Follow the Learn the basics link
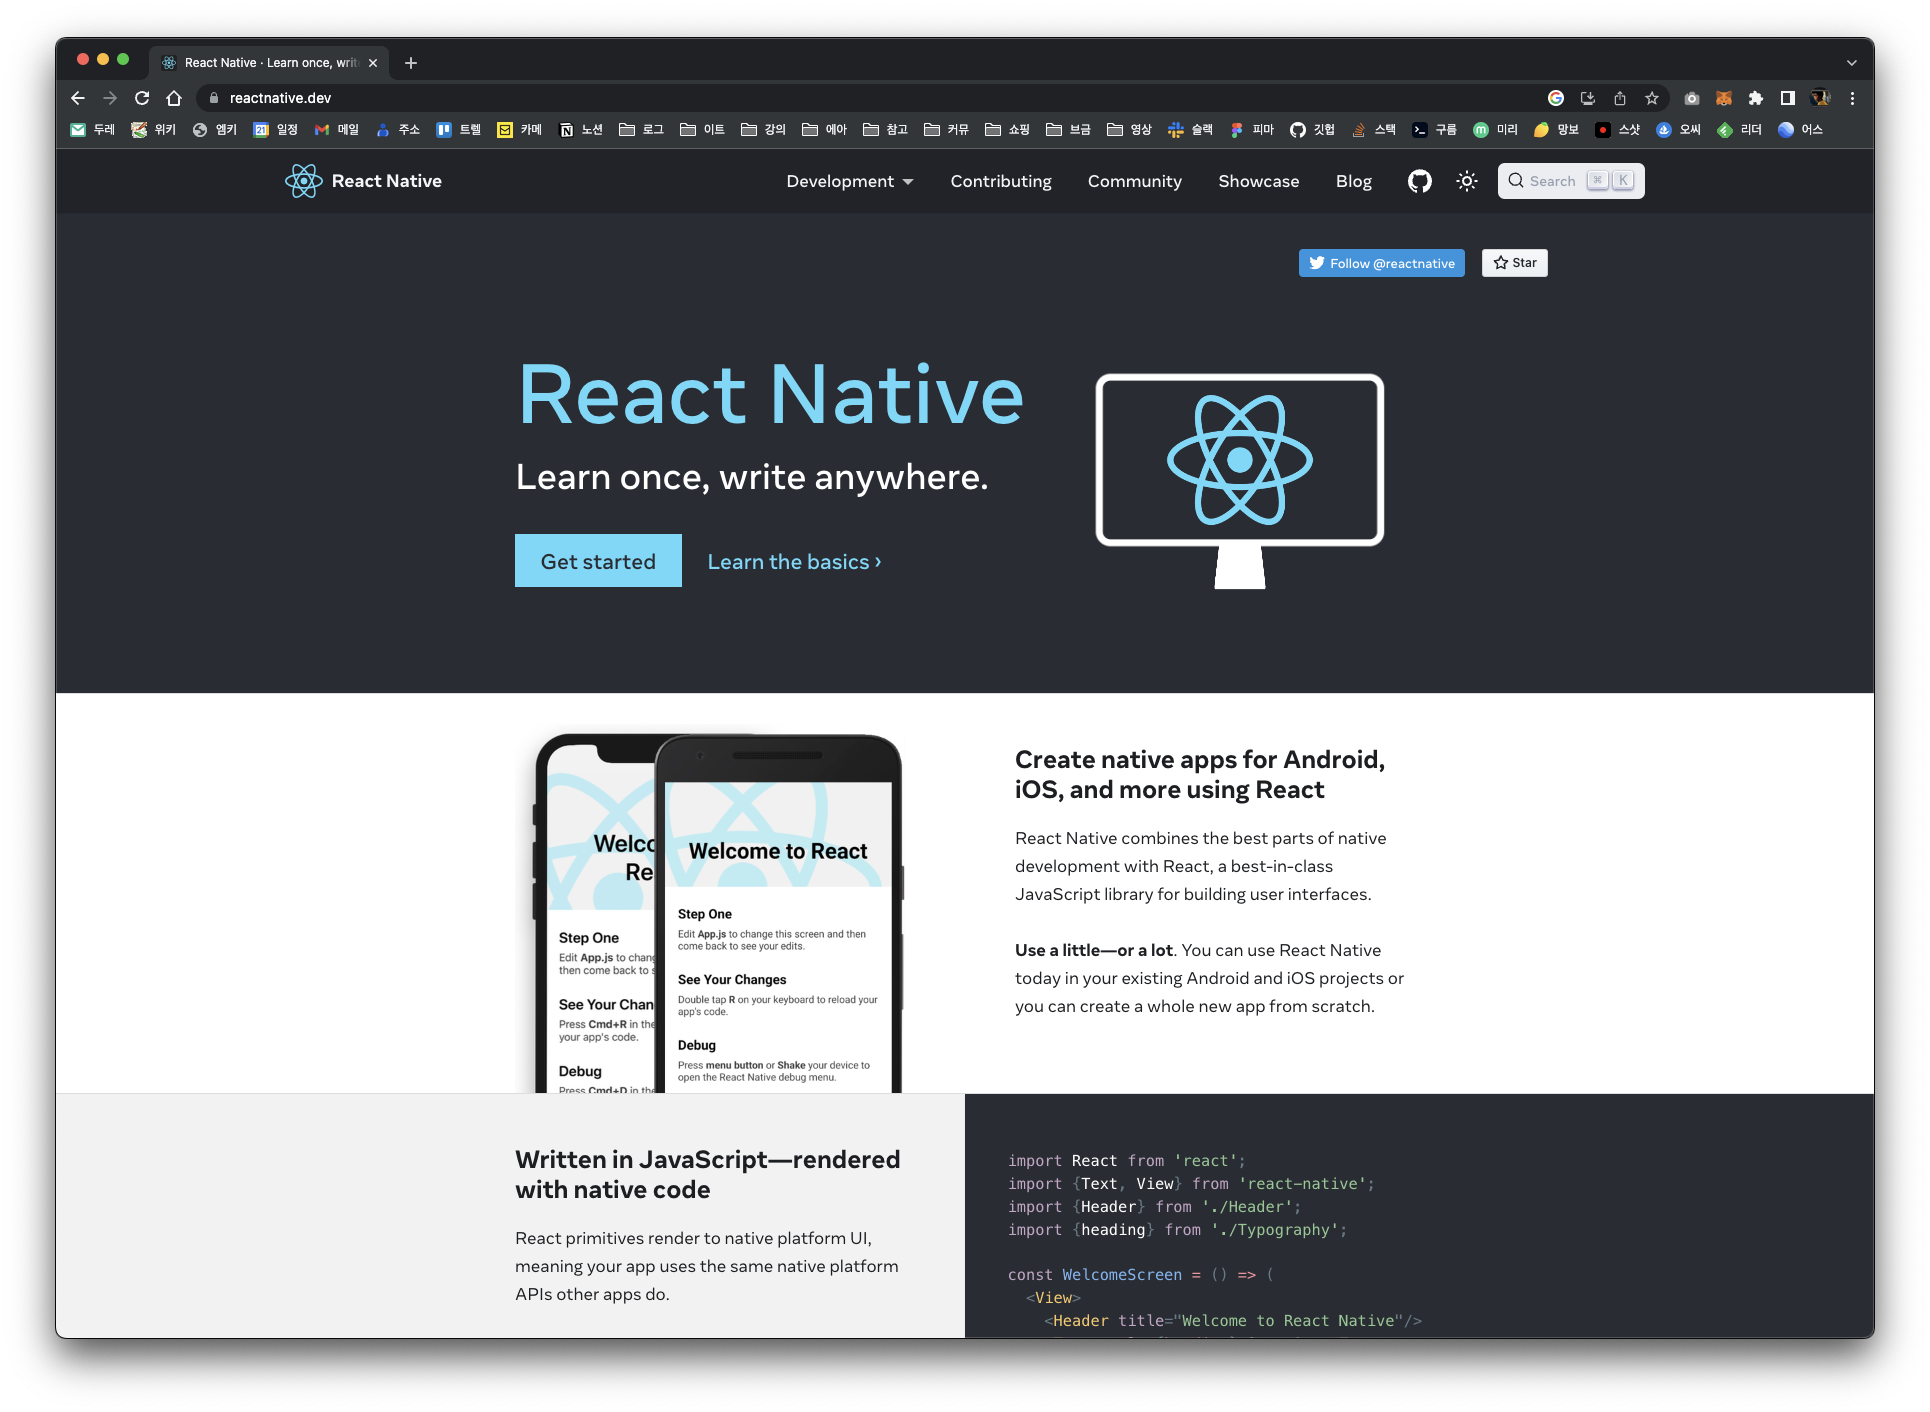The height and width of the screenshot is (1412, 1930). pos(794,562)
